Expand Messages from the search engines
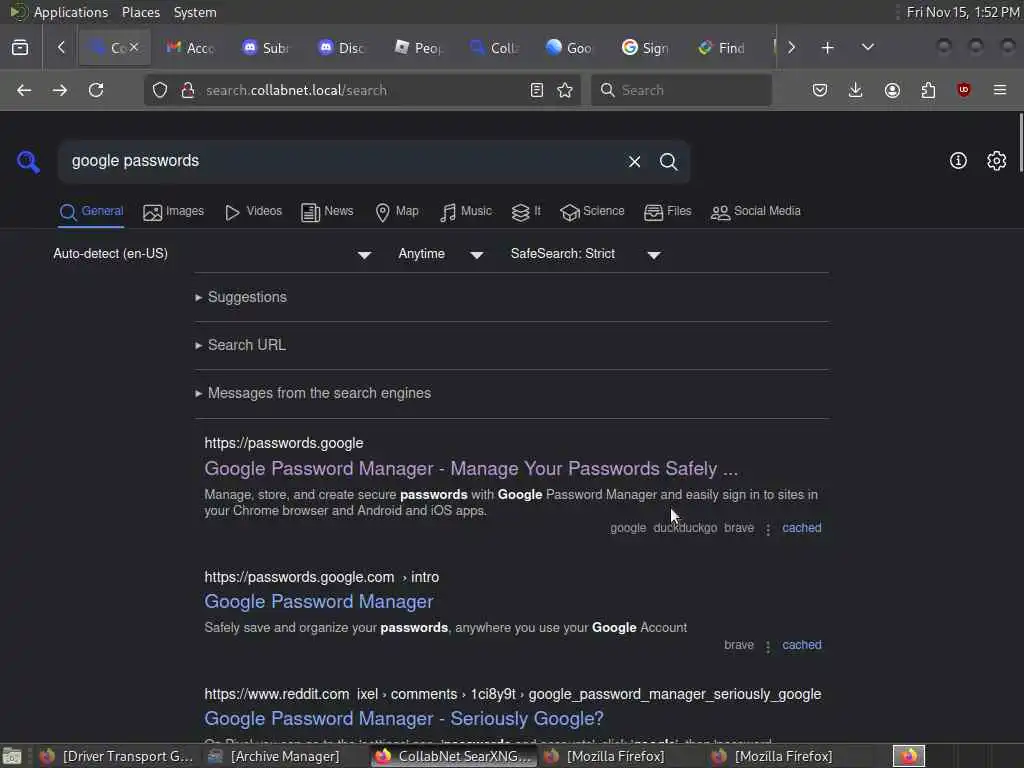This screenshot has height=768, width=1024. (x=313, y=393)
